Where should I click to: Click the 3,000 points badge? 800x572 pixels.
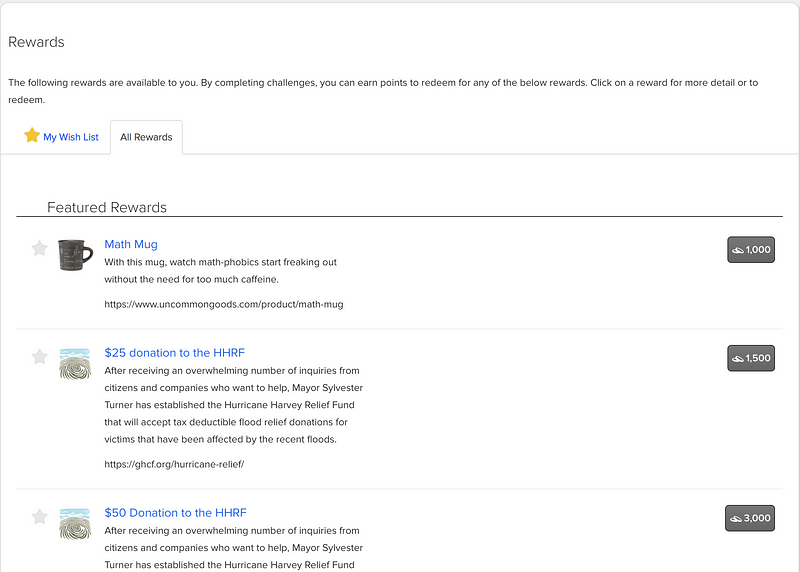[750, 518]
